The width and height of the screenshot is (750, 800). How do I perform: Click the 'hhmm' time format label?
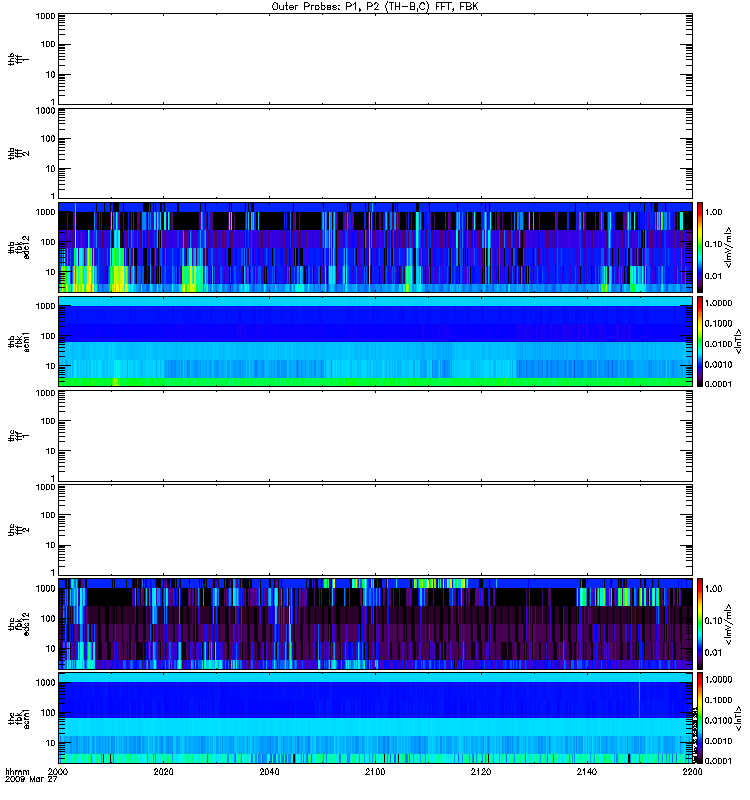pos(17,771)
